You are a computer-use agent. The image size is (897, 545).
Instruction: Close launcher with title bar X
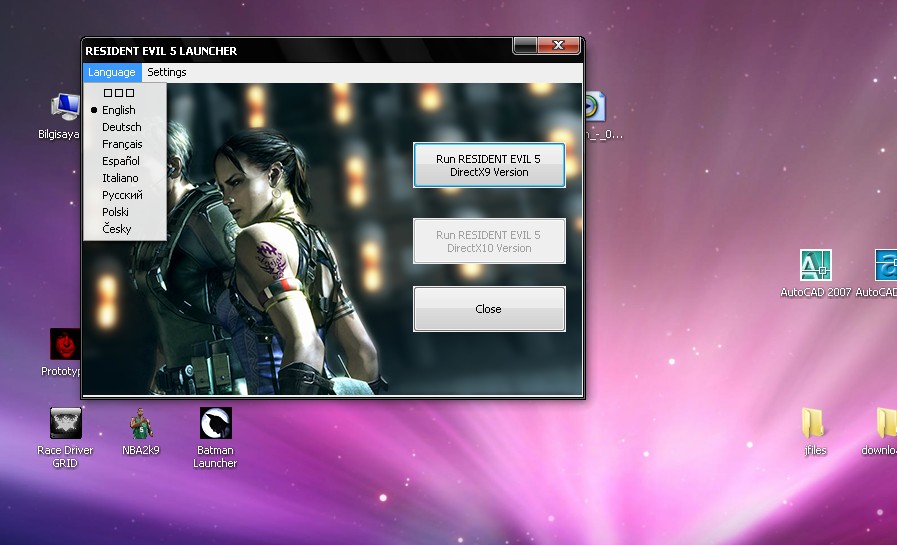coord(559,45)
